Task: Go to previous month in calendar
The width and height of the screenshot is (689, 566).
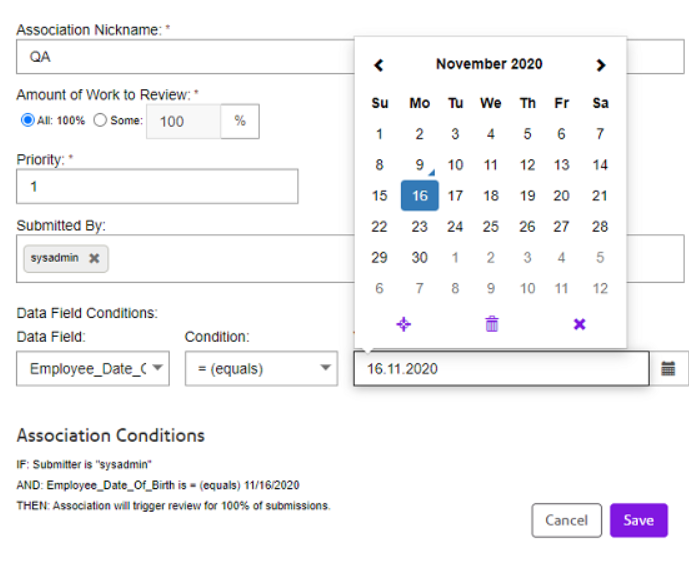Action: pyautogui.click(x=379, y=65)
